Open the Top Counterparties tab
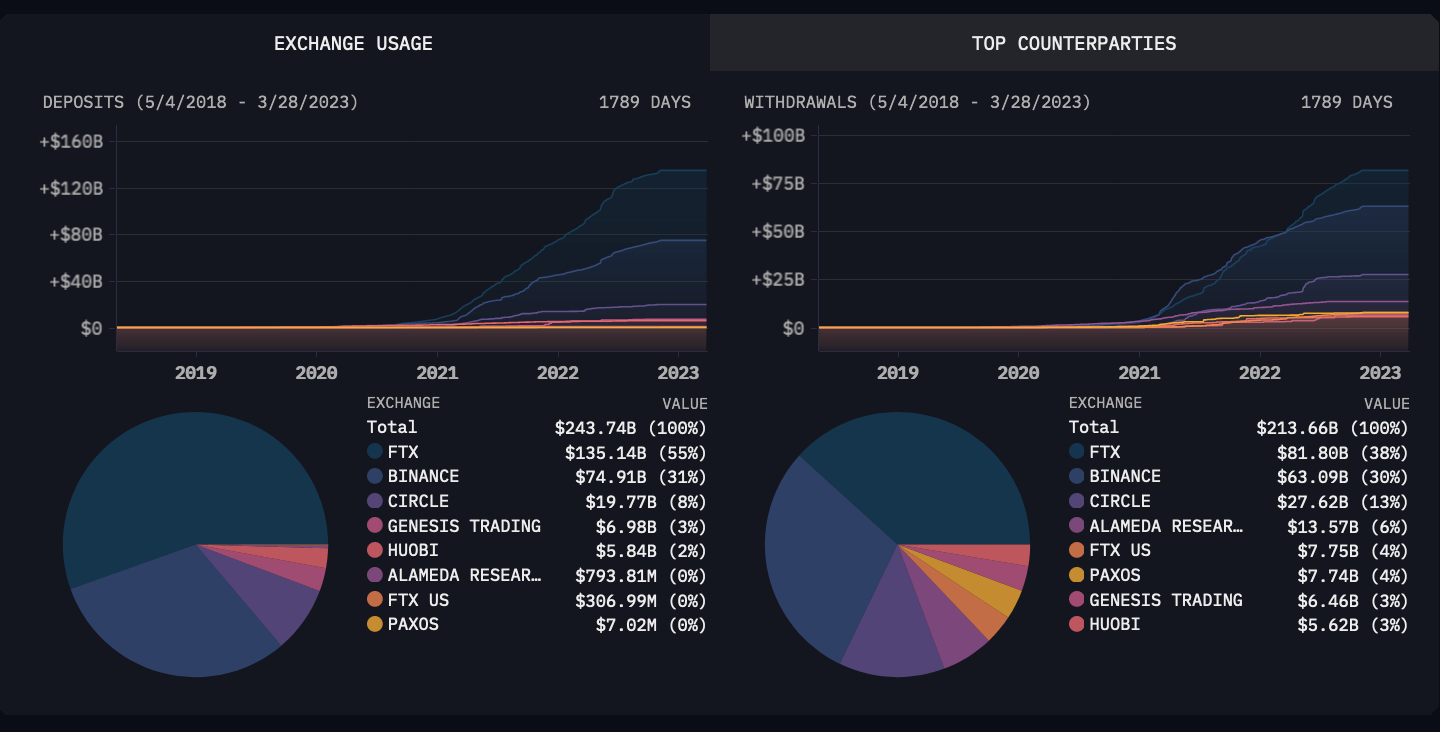 point(1074,43)
